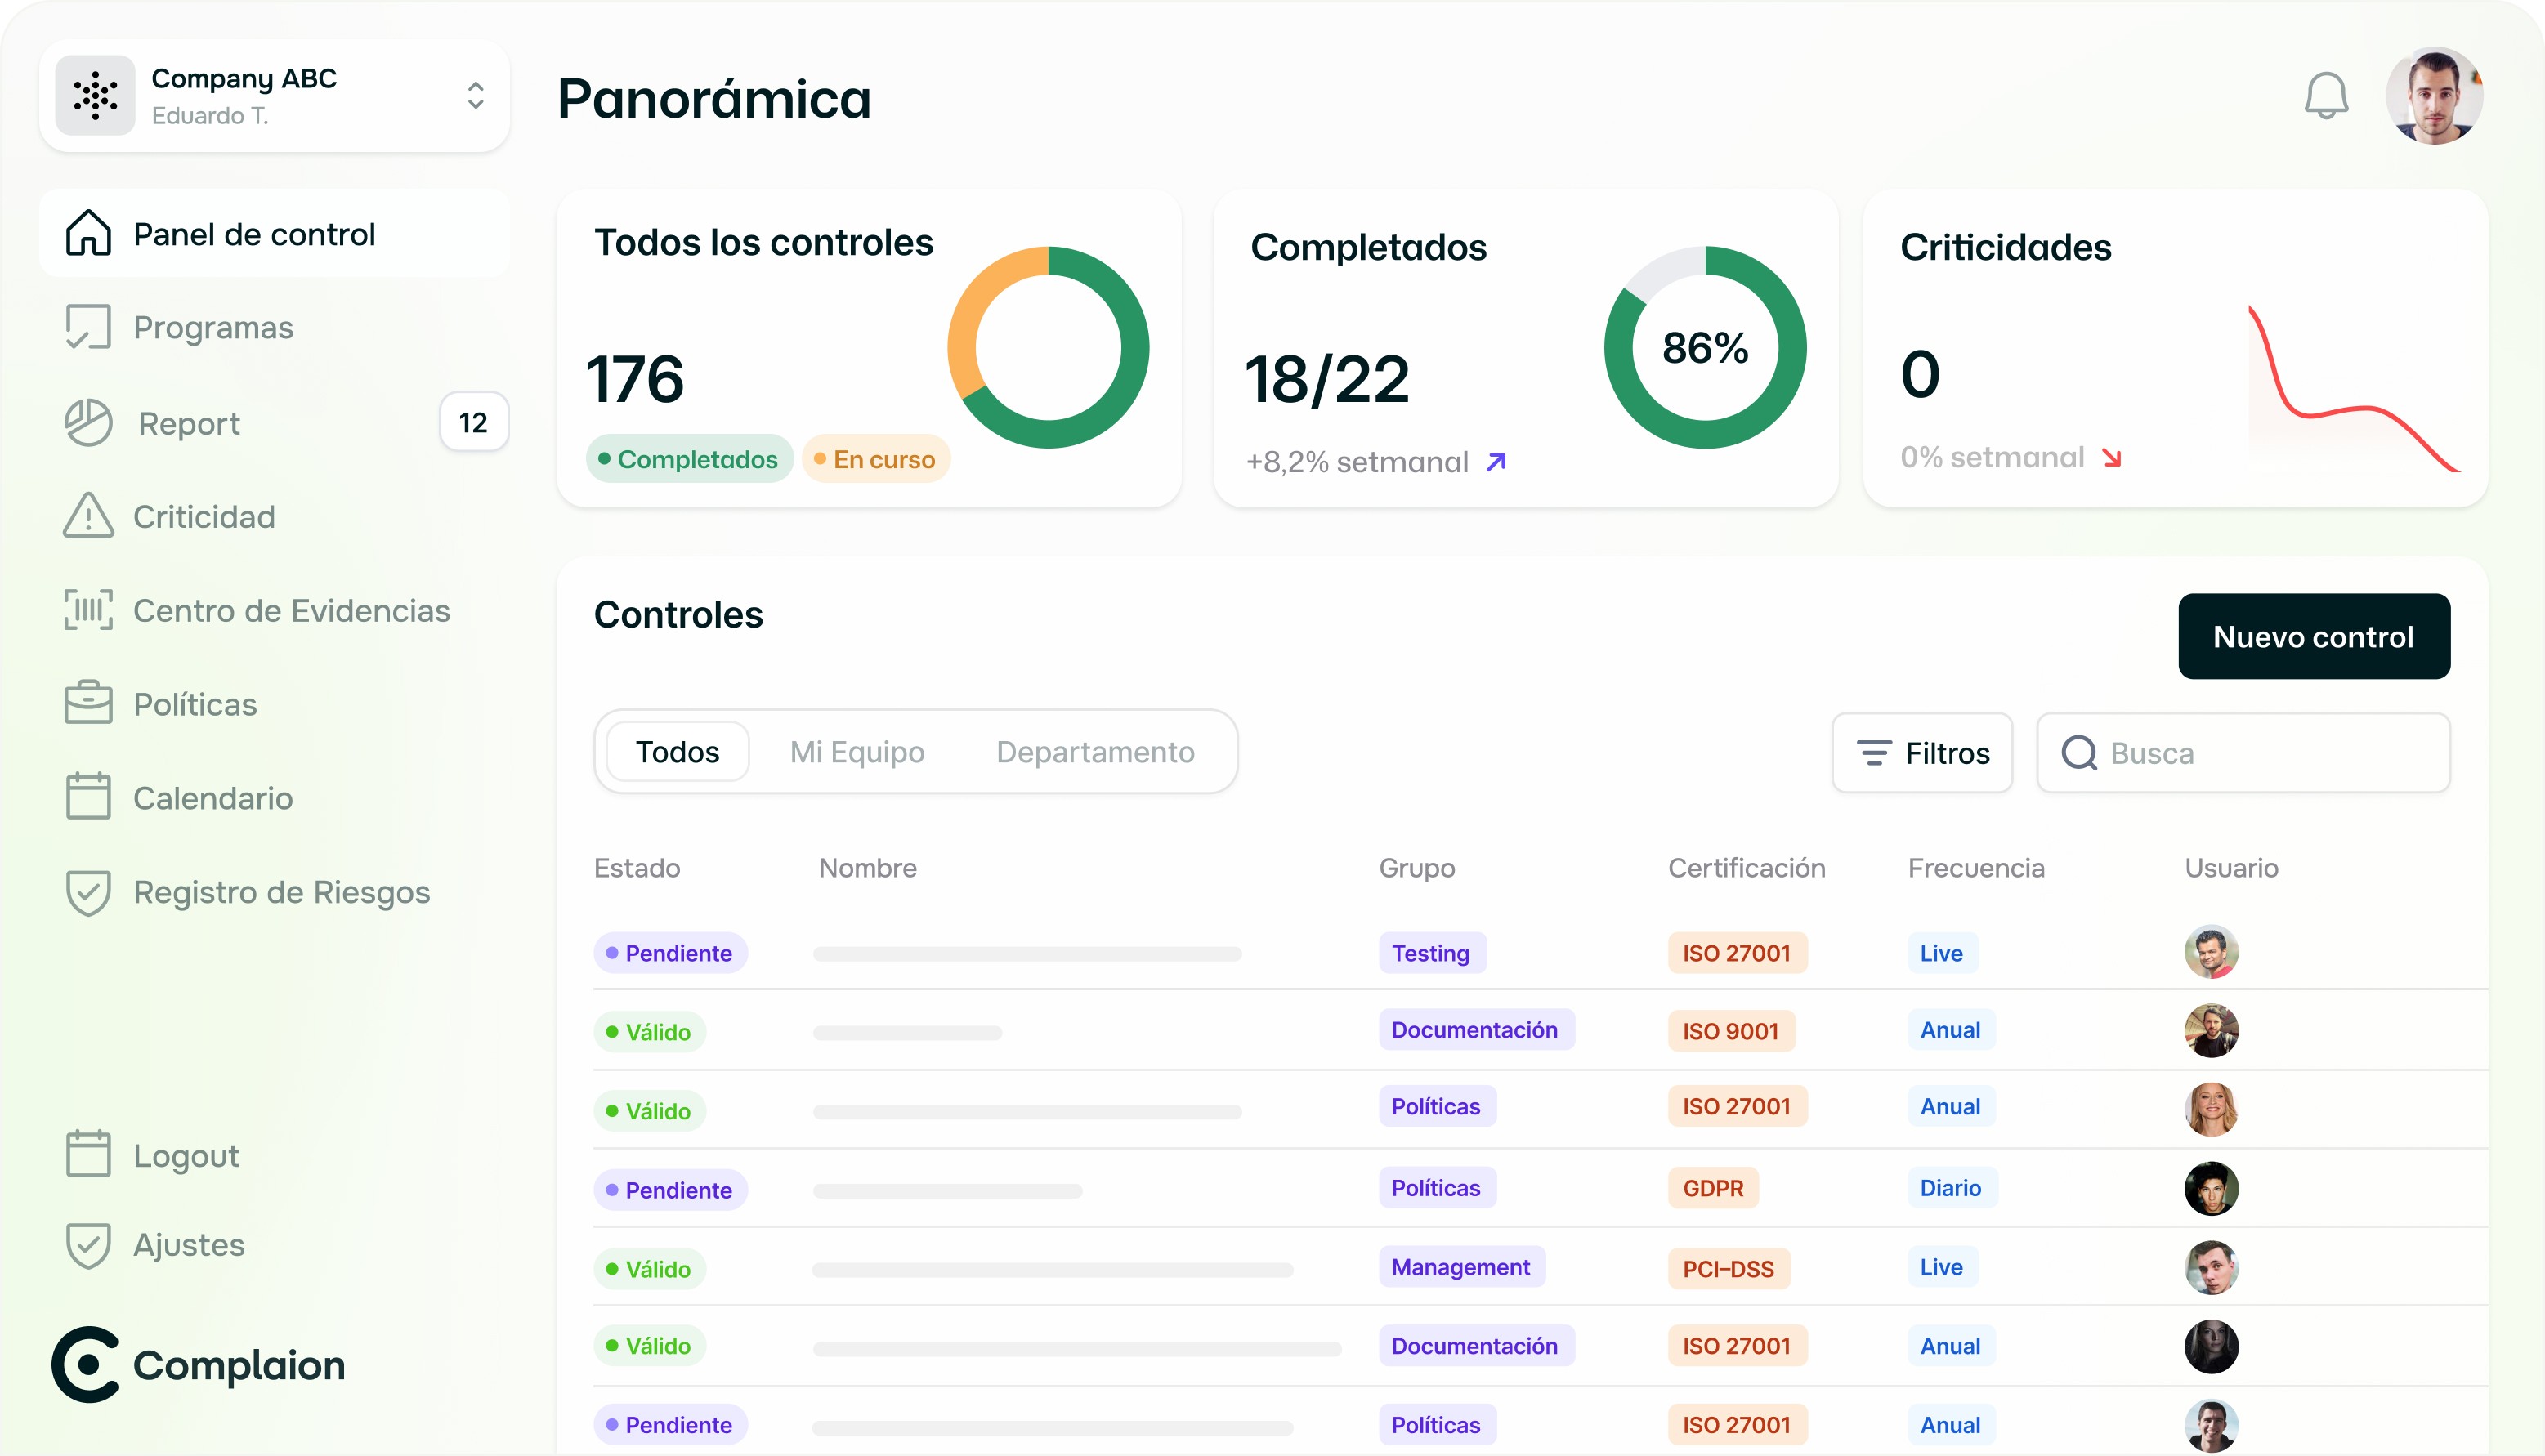Click the Calendario calendar icon
The height and width of the screenshot is (1456, 2545).
click(88, 797)
